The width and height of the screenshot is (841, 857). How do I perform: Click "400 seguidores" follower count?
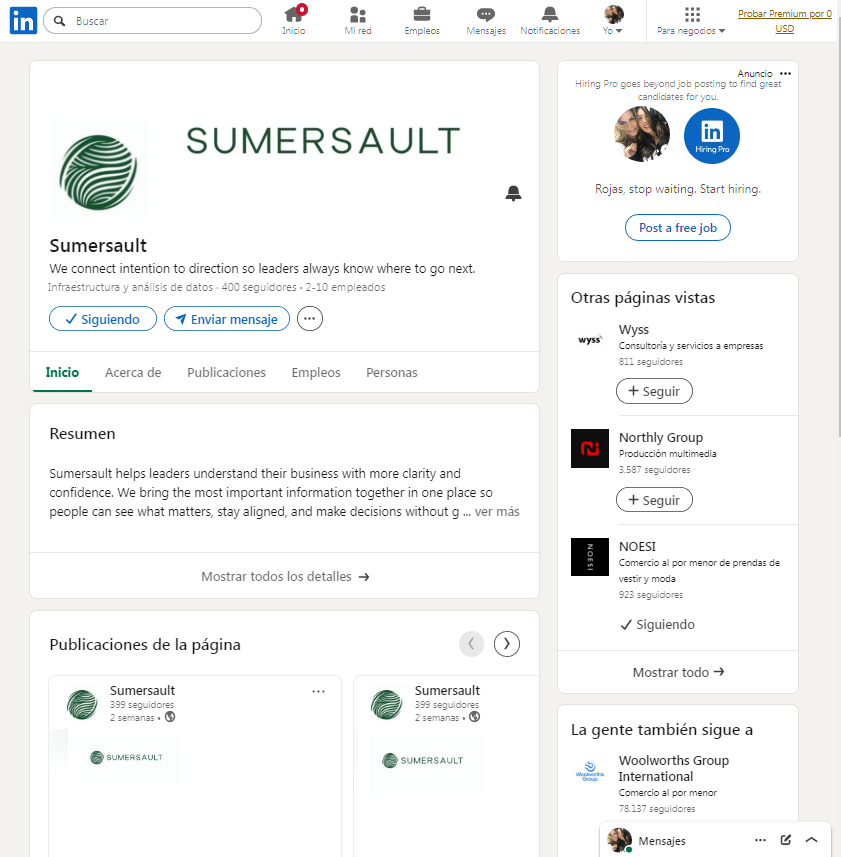[259, 287]
